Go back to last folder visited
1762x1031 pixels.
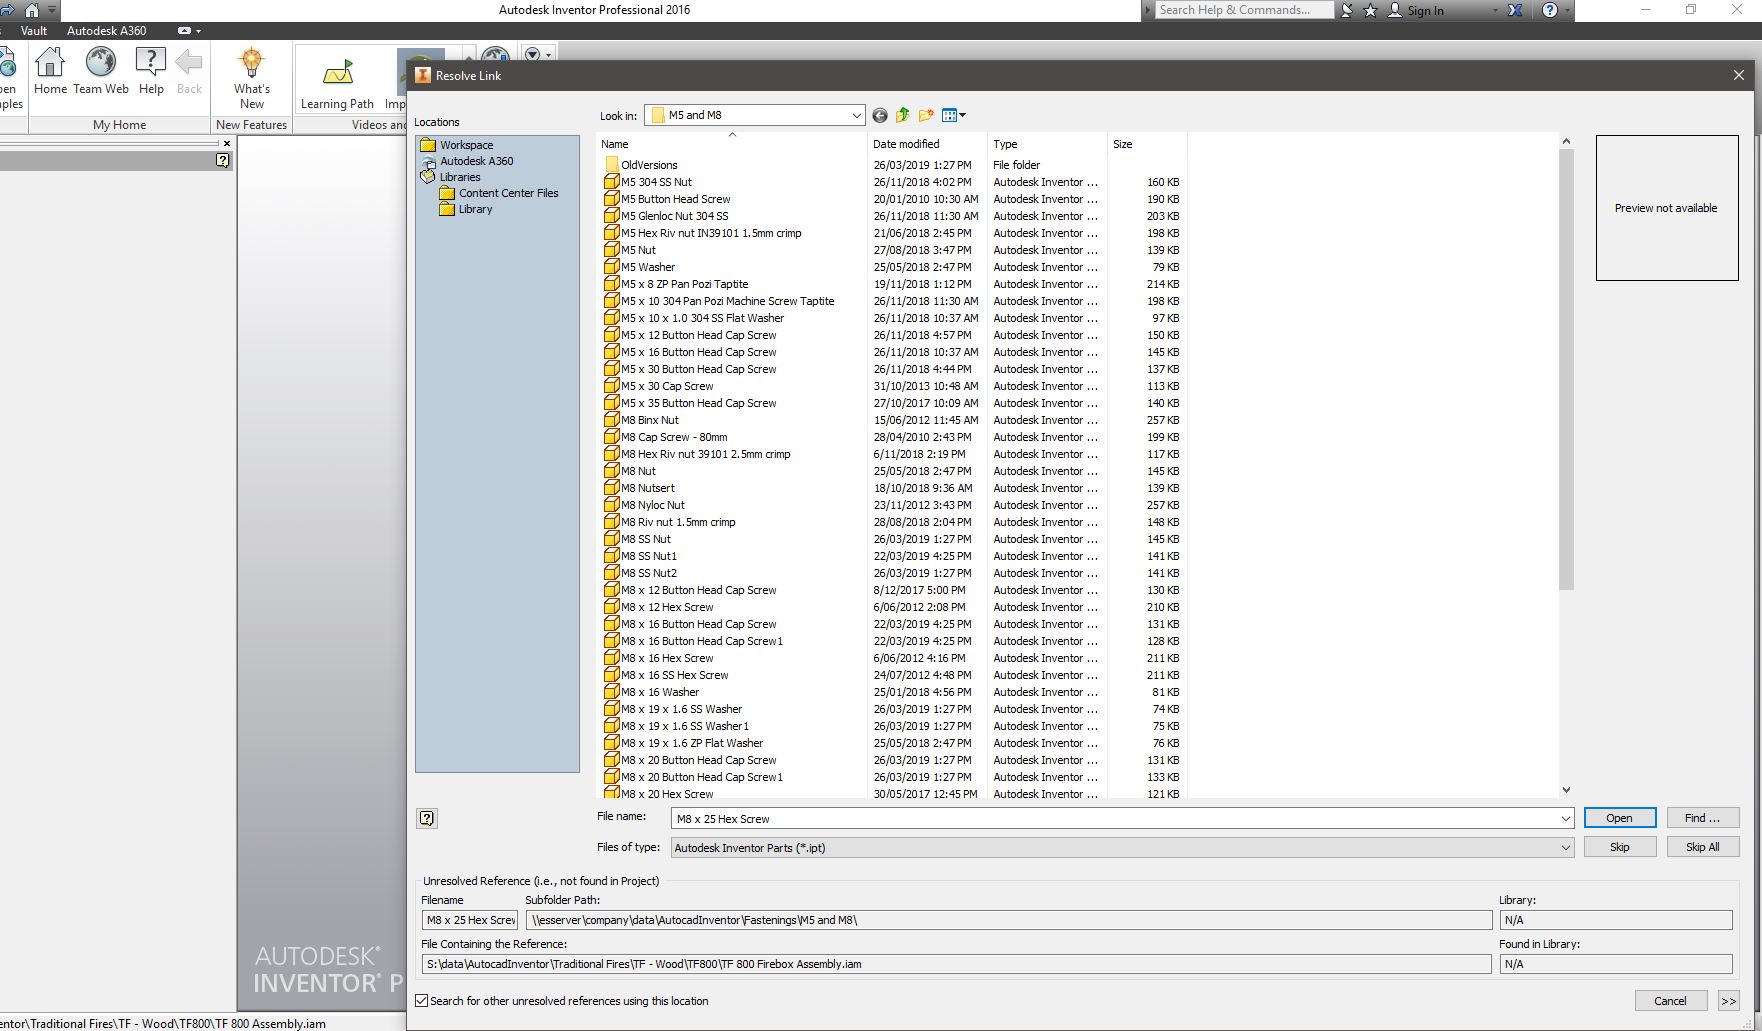tap(880, 115)
